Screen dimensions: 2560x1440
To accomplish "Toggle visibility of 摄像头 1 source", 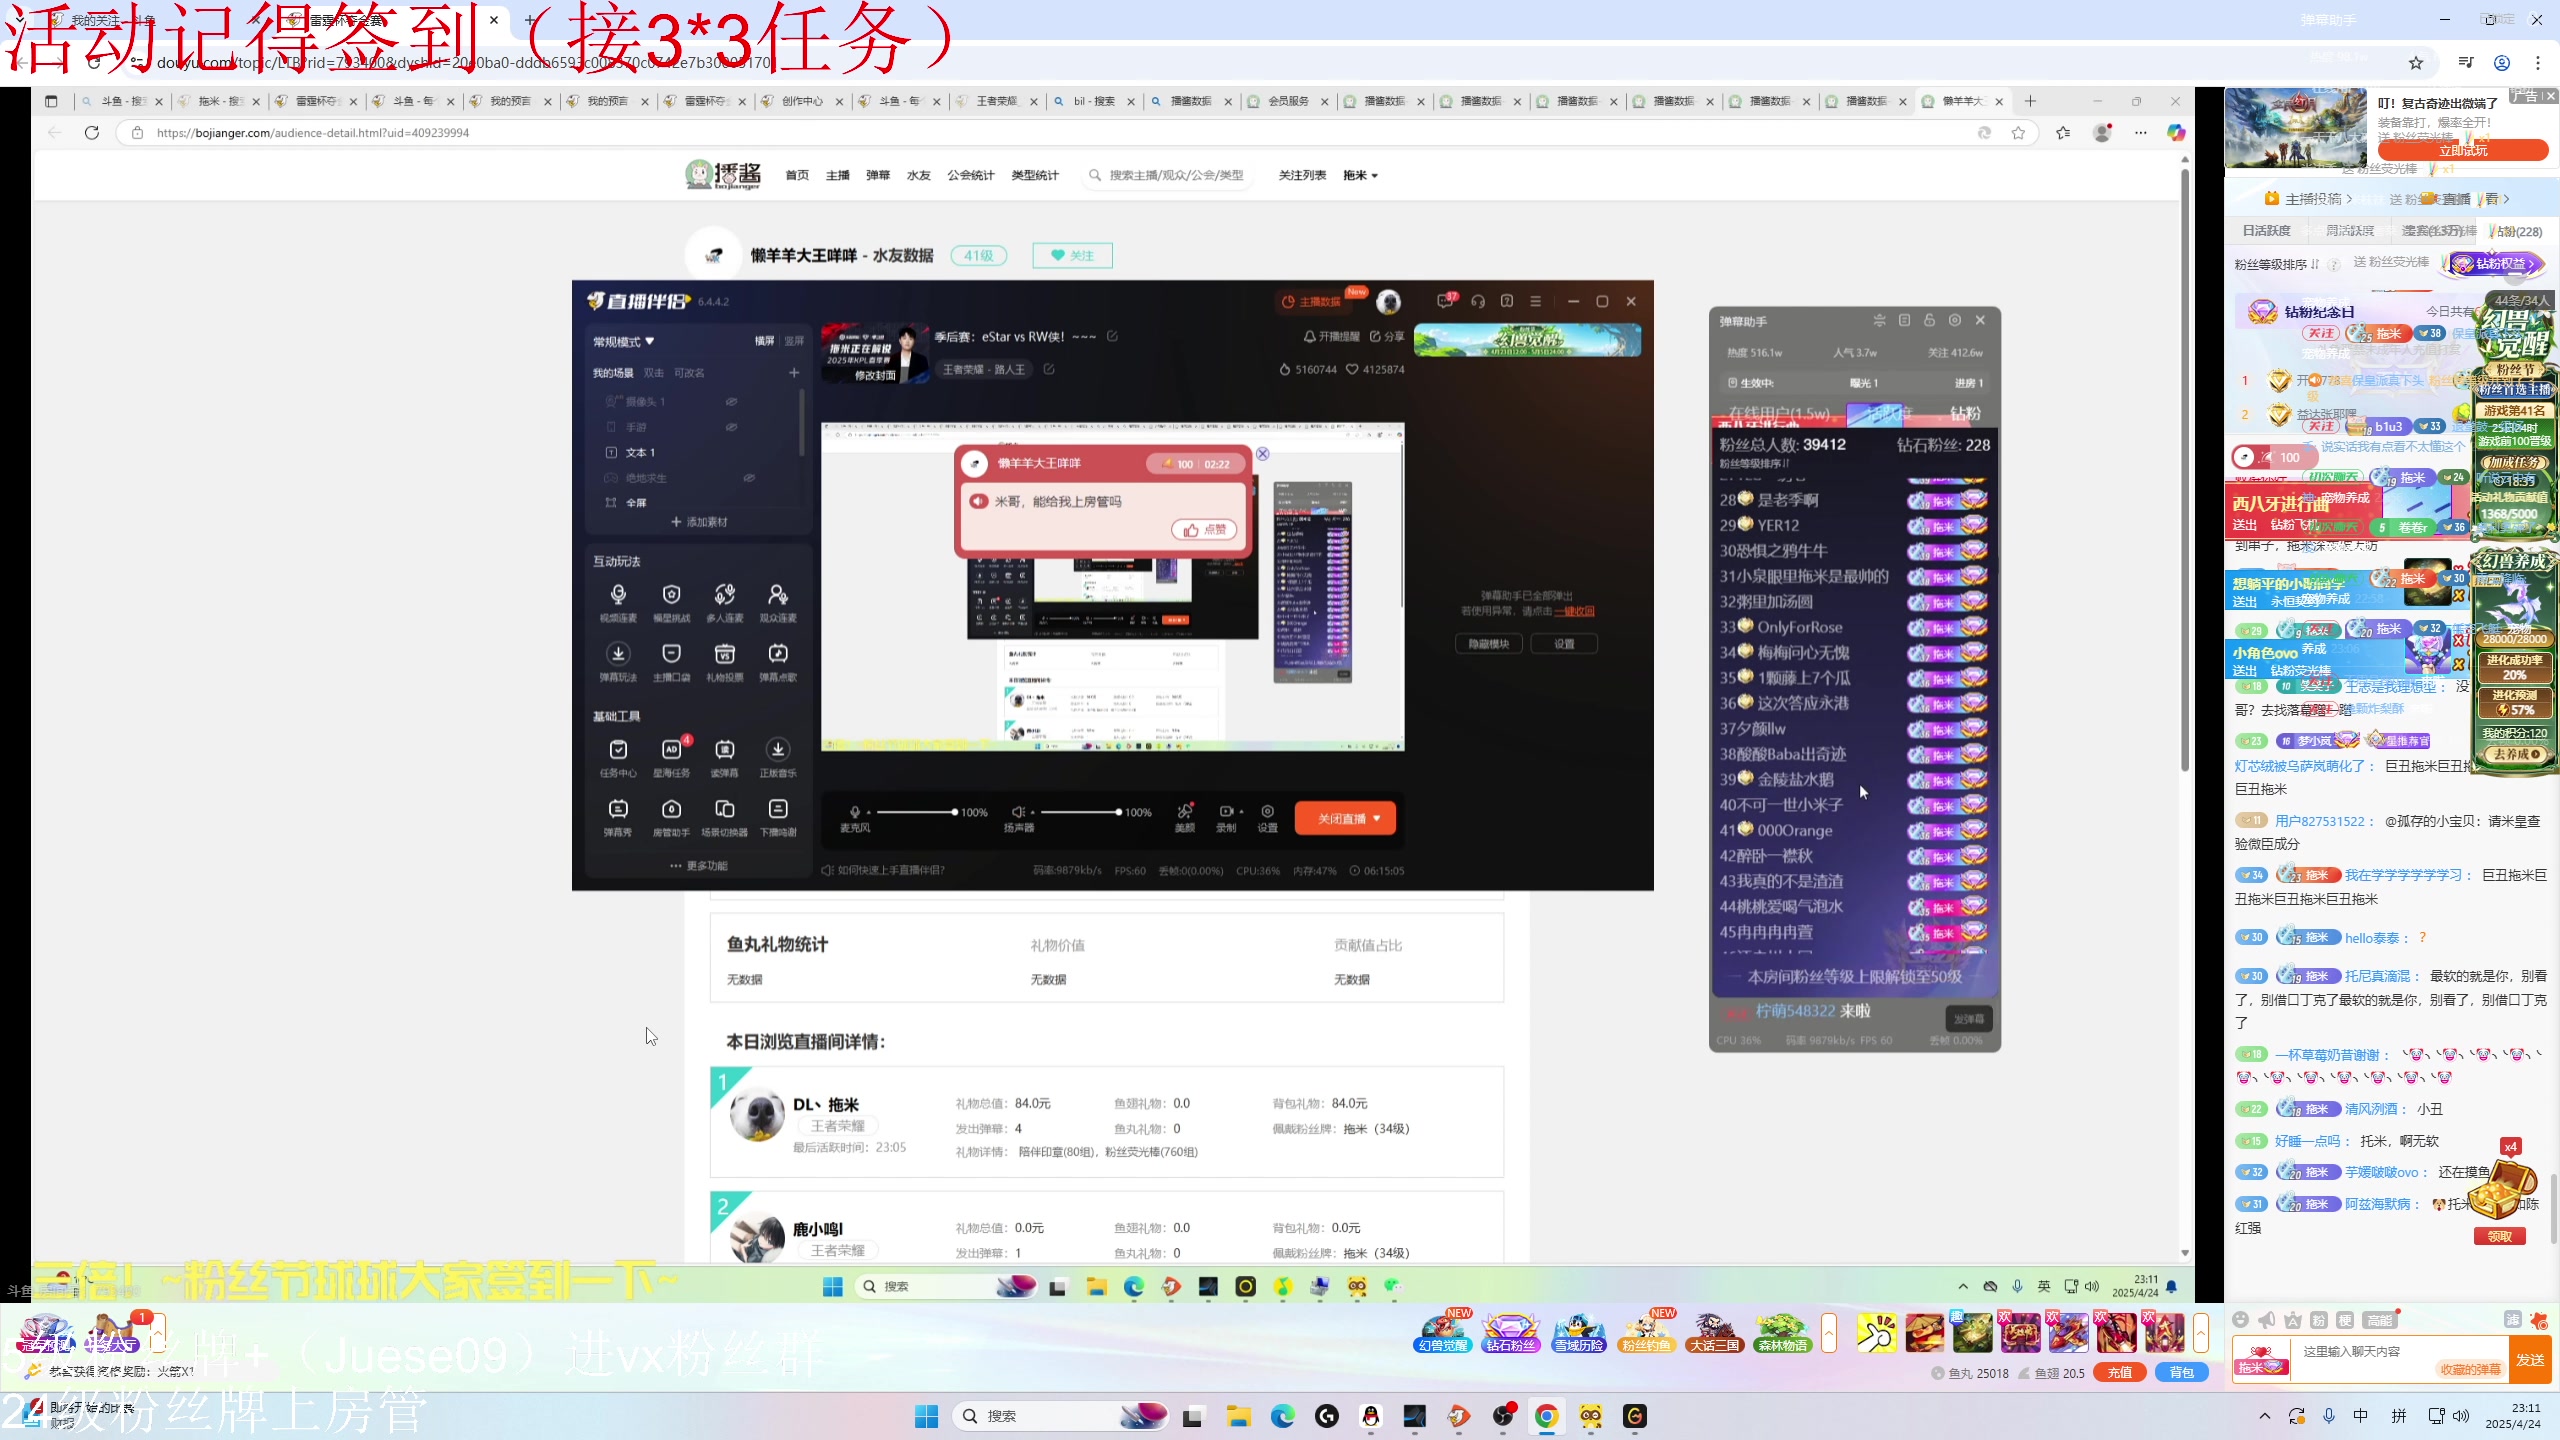I will [731, 401].
